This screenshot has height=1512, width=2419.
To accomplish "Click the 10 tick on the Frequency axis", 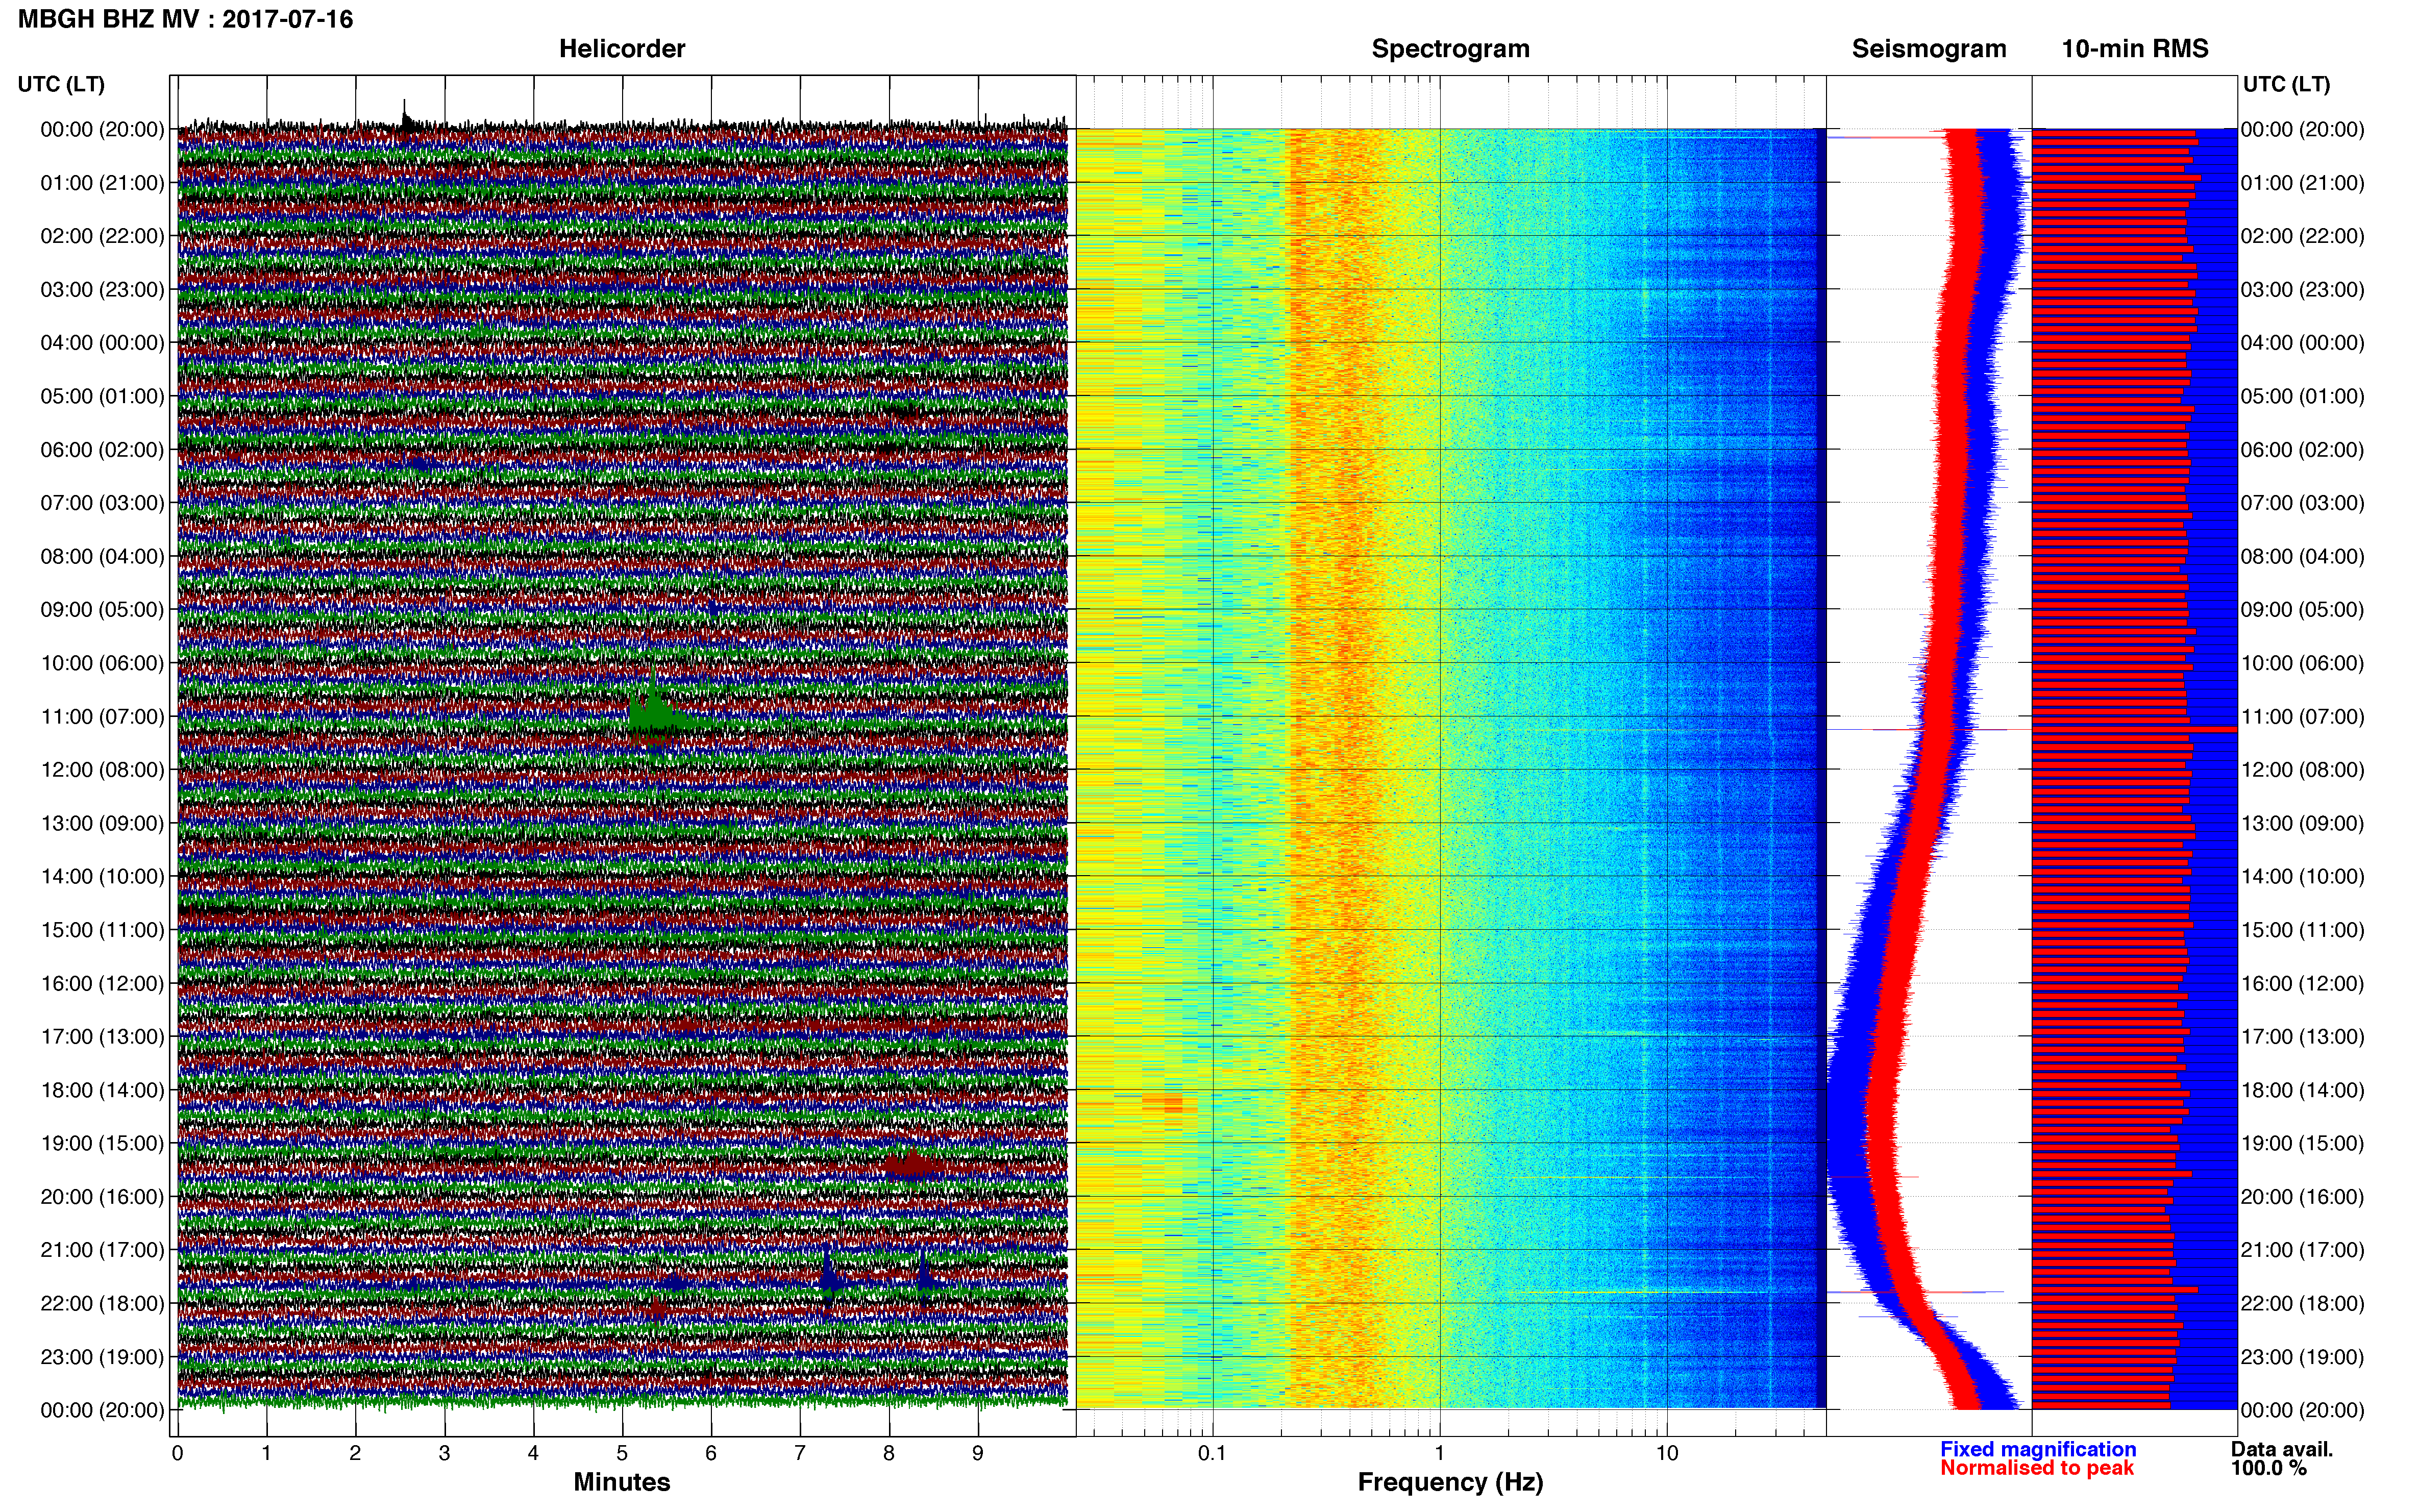I will pyautogui.click(x=1666, y=1454).
